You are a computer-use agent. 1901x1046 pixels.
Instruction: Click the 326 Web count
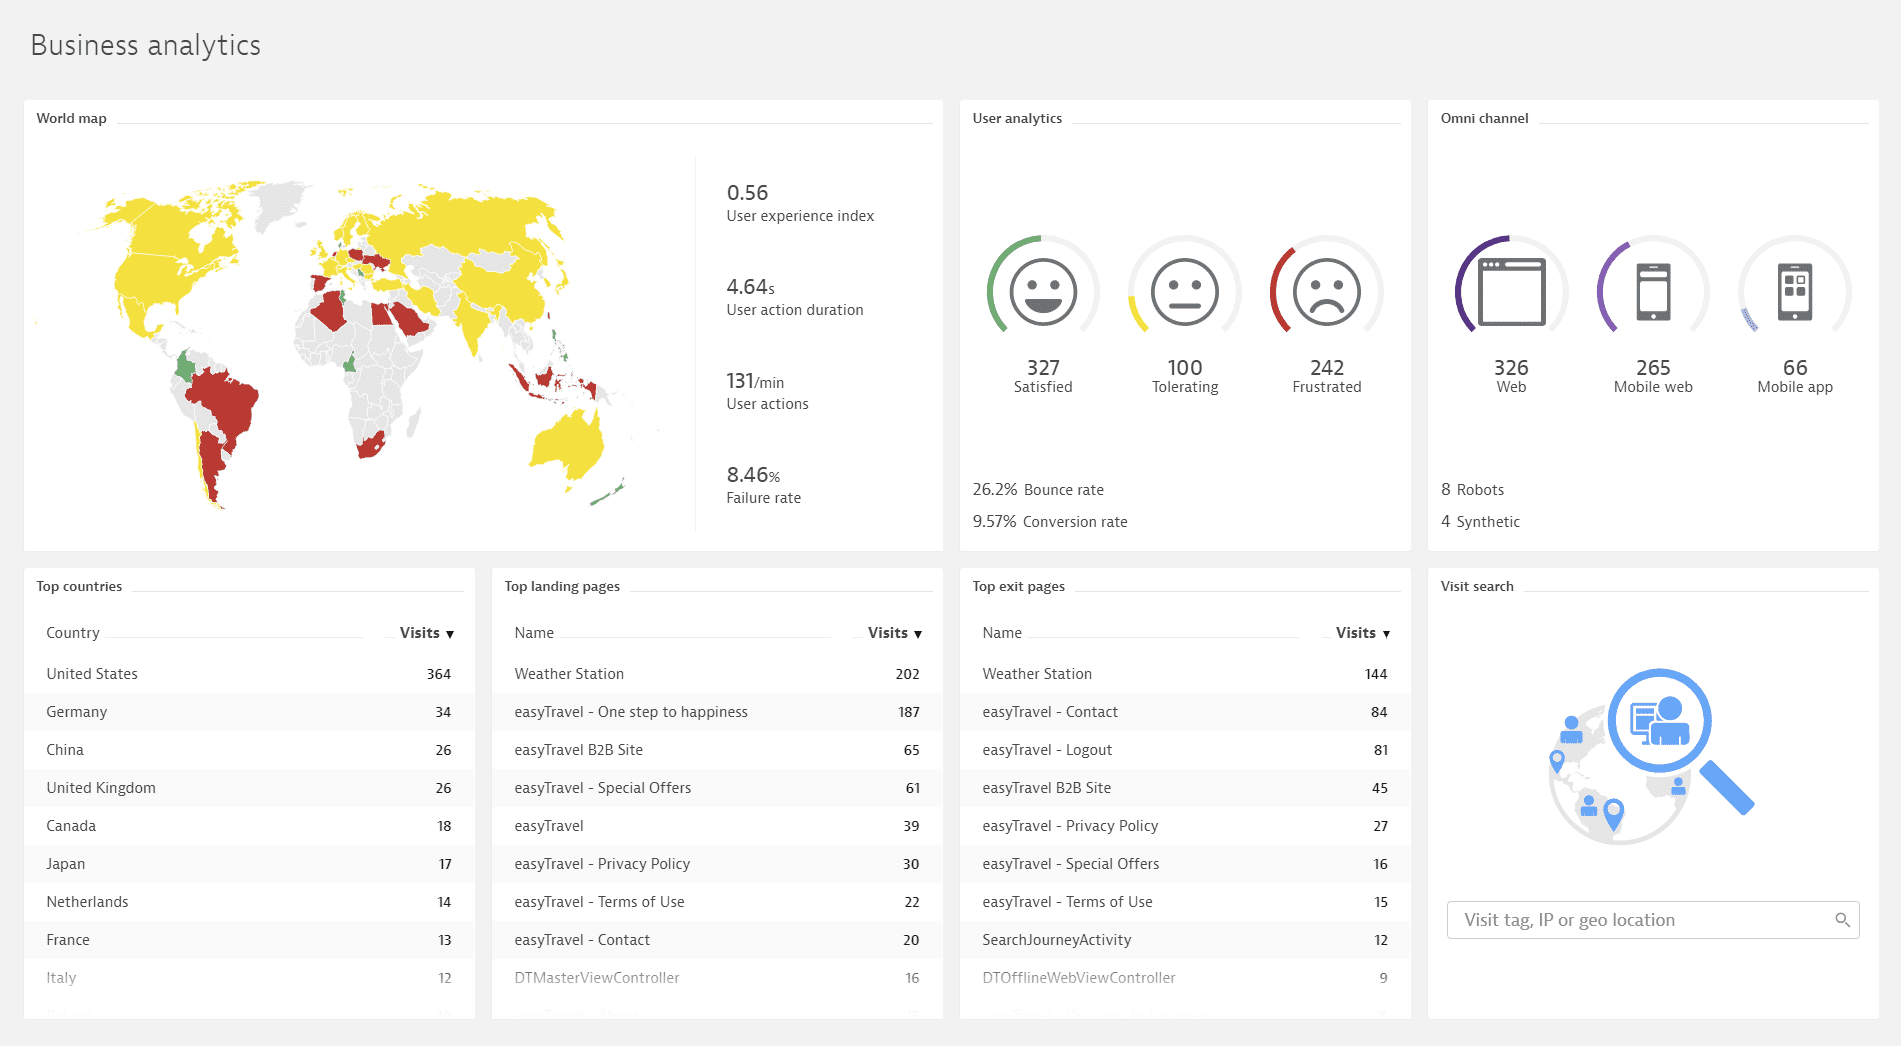click(x=1511, y=368)
